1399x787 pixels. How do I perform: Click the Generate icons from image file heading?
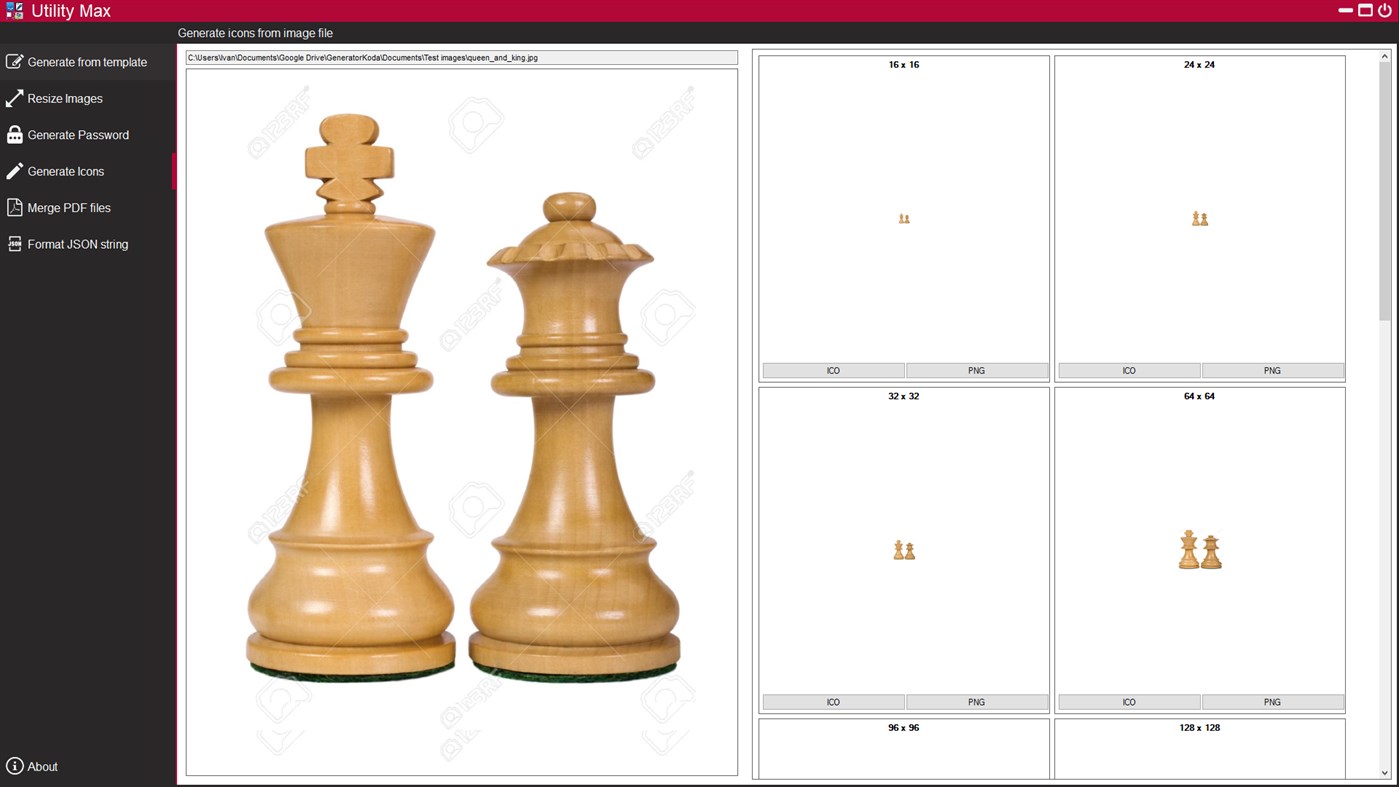[x=255, y=33]
